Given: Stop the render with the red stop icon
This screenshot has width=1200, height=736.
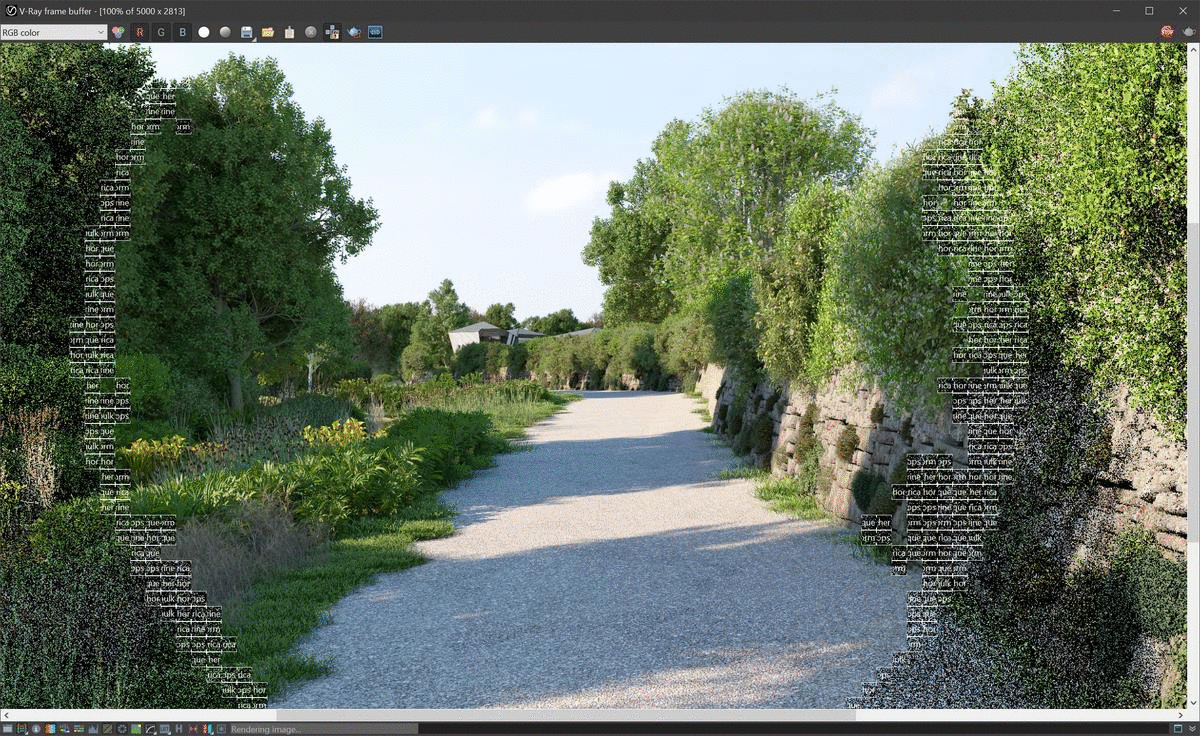Looking at the screenshot, I should click(1167, 32).
